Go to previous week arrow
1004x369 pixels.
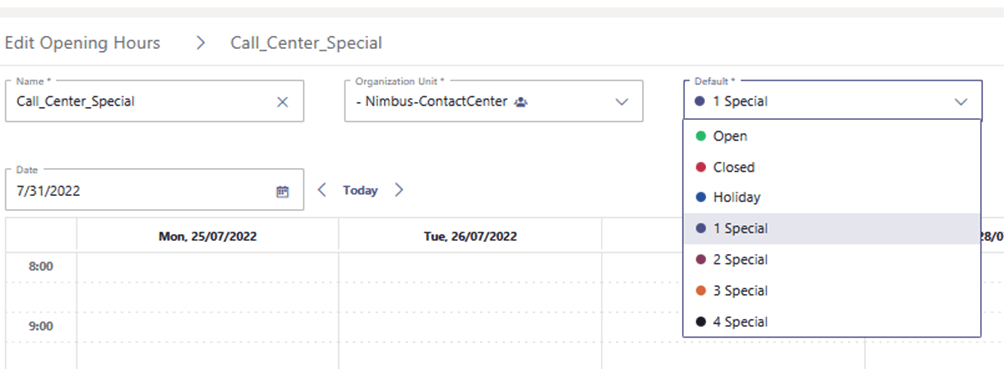click(x=321, y=190)
